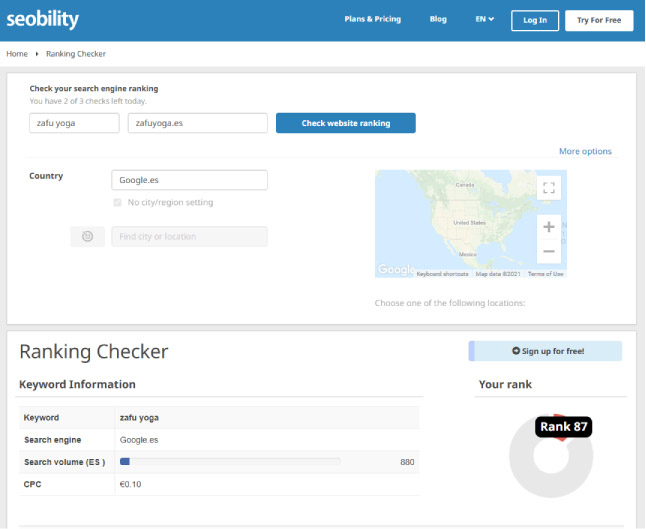
Task: Click the Search engine value Google.es
Action: (x=139, y=440)
